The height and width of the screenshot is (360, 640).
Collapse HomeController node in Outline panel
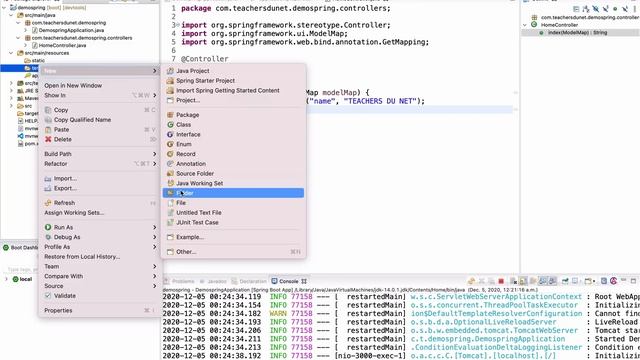point(525,25)
